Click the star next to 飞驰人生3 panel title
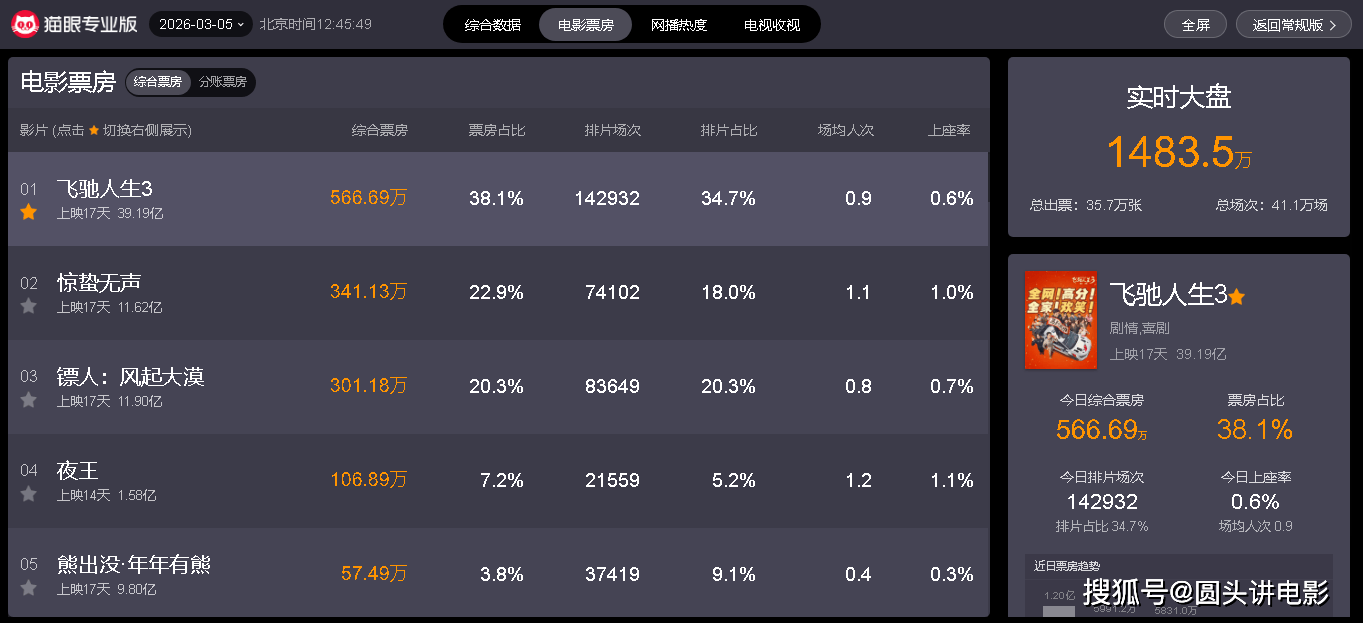 pyautogui.click(x=1237, y=297)
